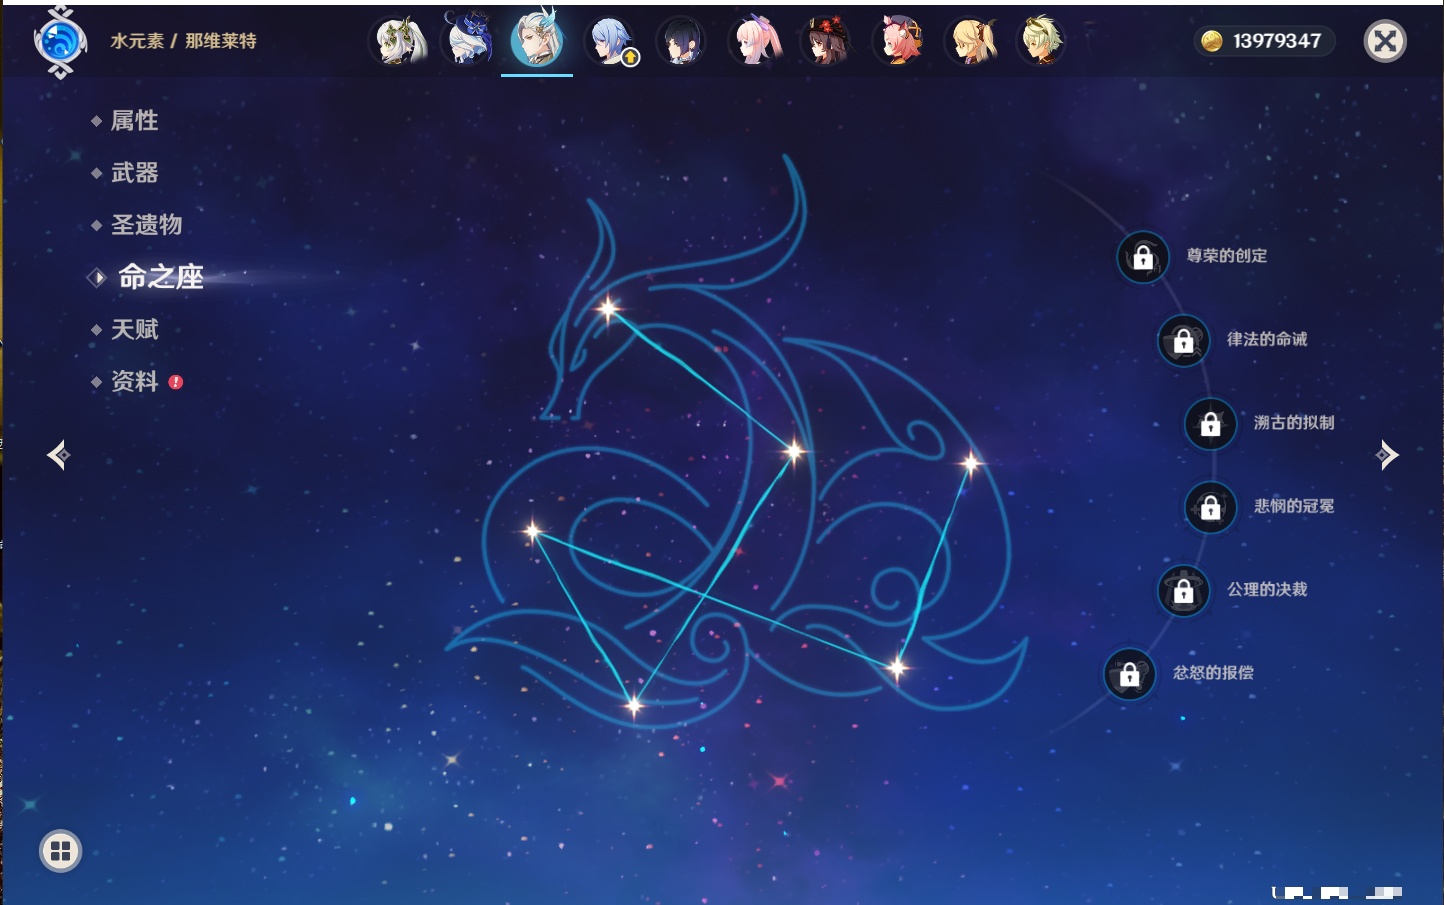The height and width of the screenshot is (905, 1444).
Task: Open the lock icon for 忿怒的报偿
Action: tap(1130, 674)
